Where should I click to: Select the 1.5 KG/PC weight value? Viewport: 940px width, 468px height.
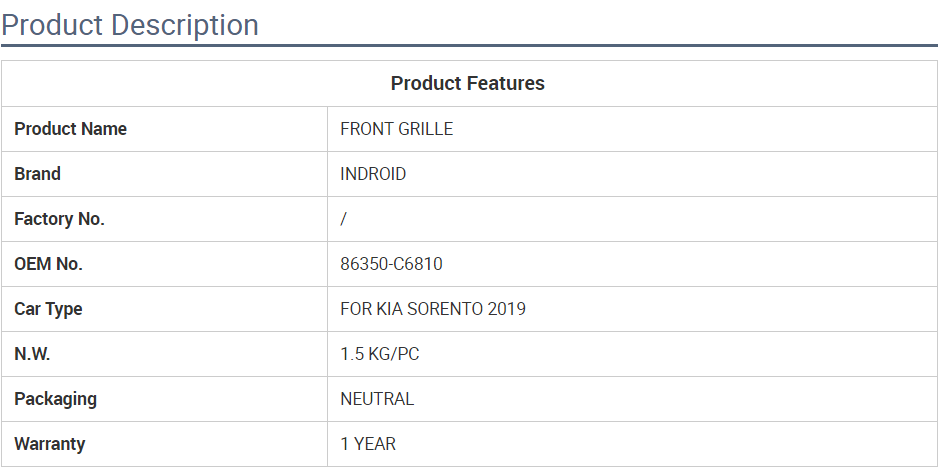click(x=379, y=354)
